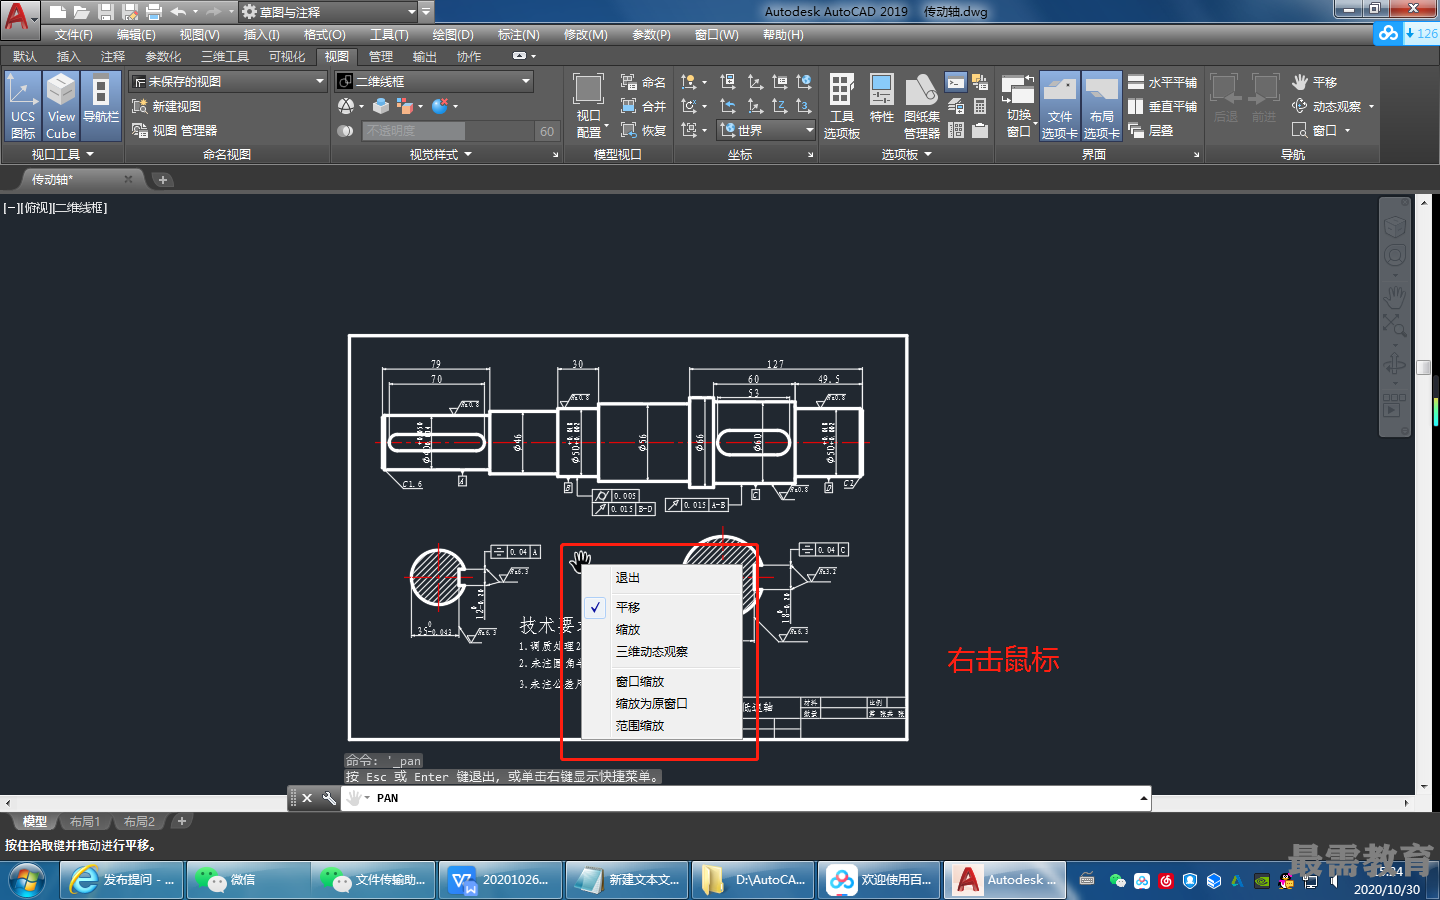The width and height of the screenshot is (1440, 900).
Task: Add a new drawing tab with plus button
Action: pyautogui.click(x=163, y=180)
